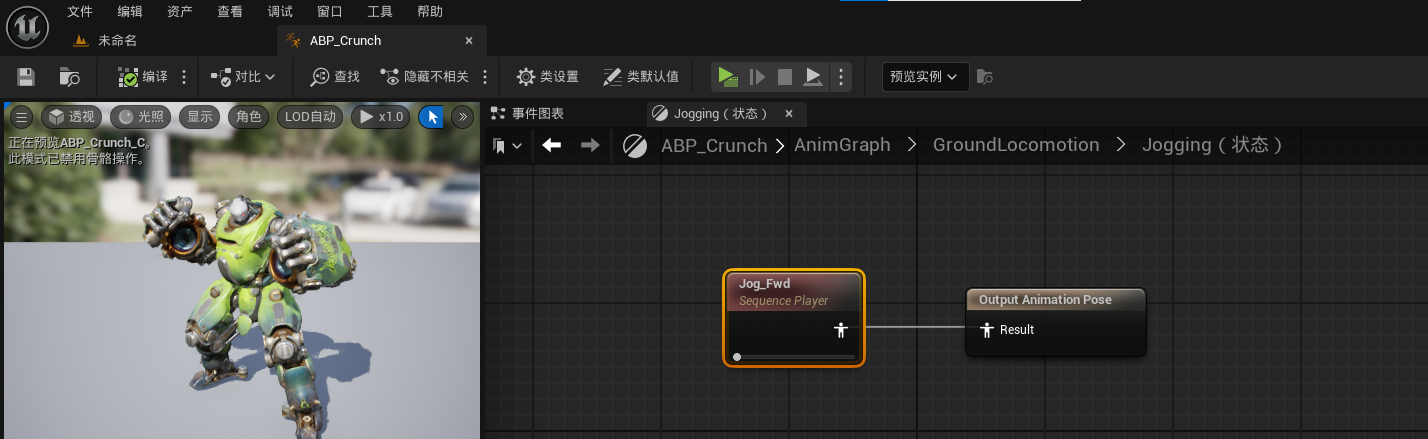The height and width of the screenshot is (439, 1428).
Task: Open the 对比 diff dropdown
Action: pos(243,77)
